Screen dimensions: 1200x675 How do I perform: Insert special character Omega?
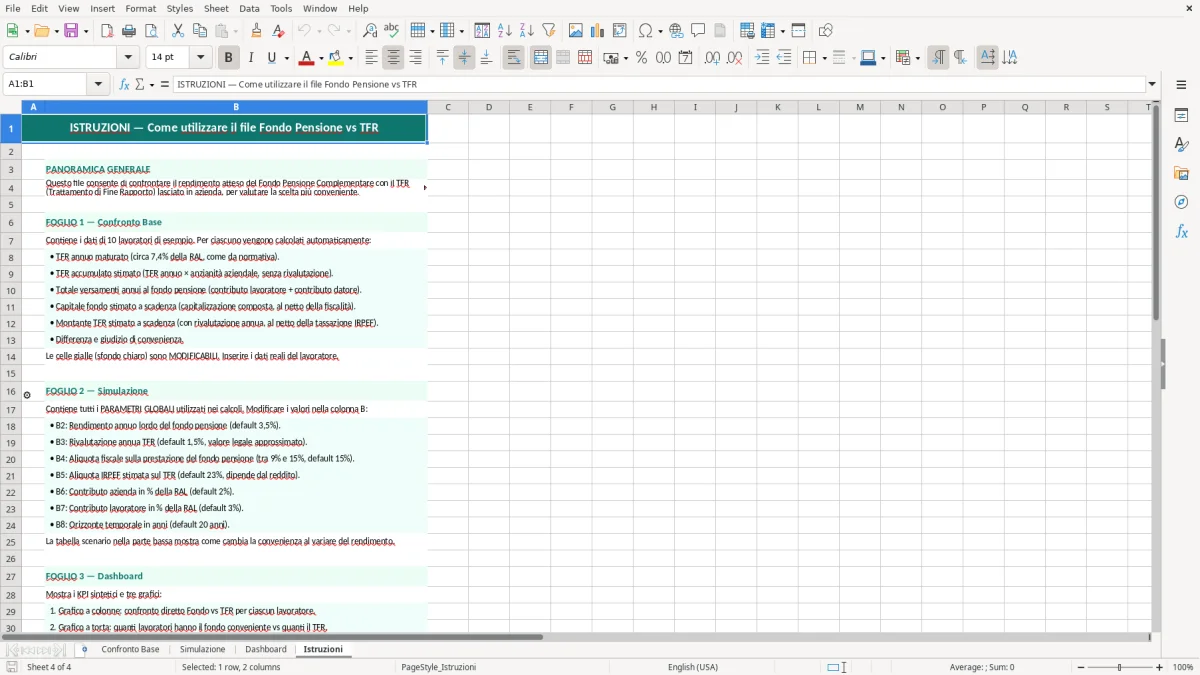tap(645, 31)
